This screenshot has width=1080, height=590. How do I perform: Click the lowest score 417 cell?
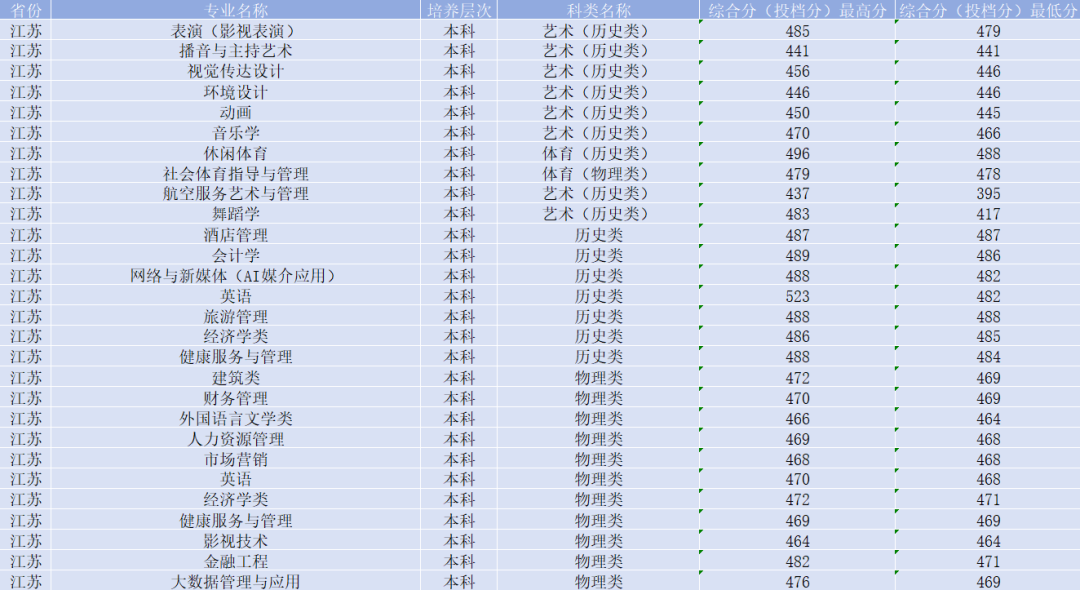point(988,214)
